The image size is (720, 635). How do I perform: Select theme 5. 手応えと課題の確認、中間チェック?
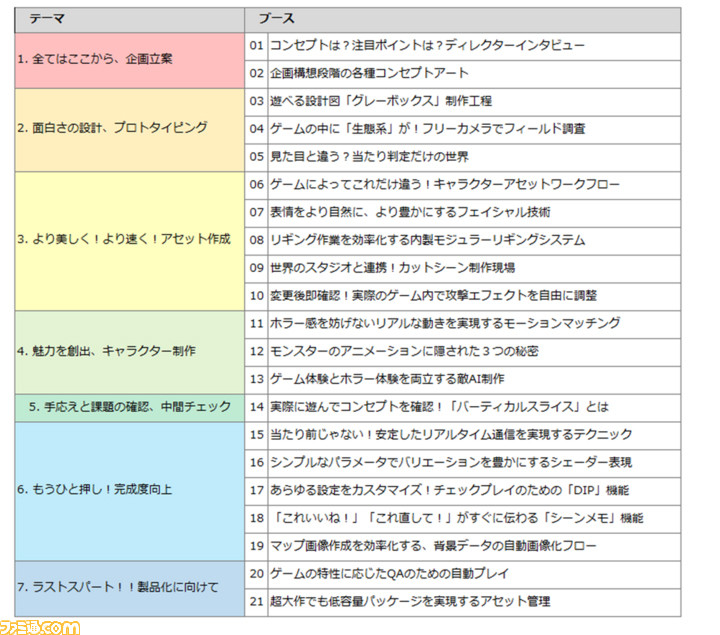[x=130, y=407]
